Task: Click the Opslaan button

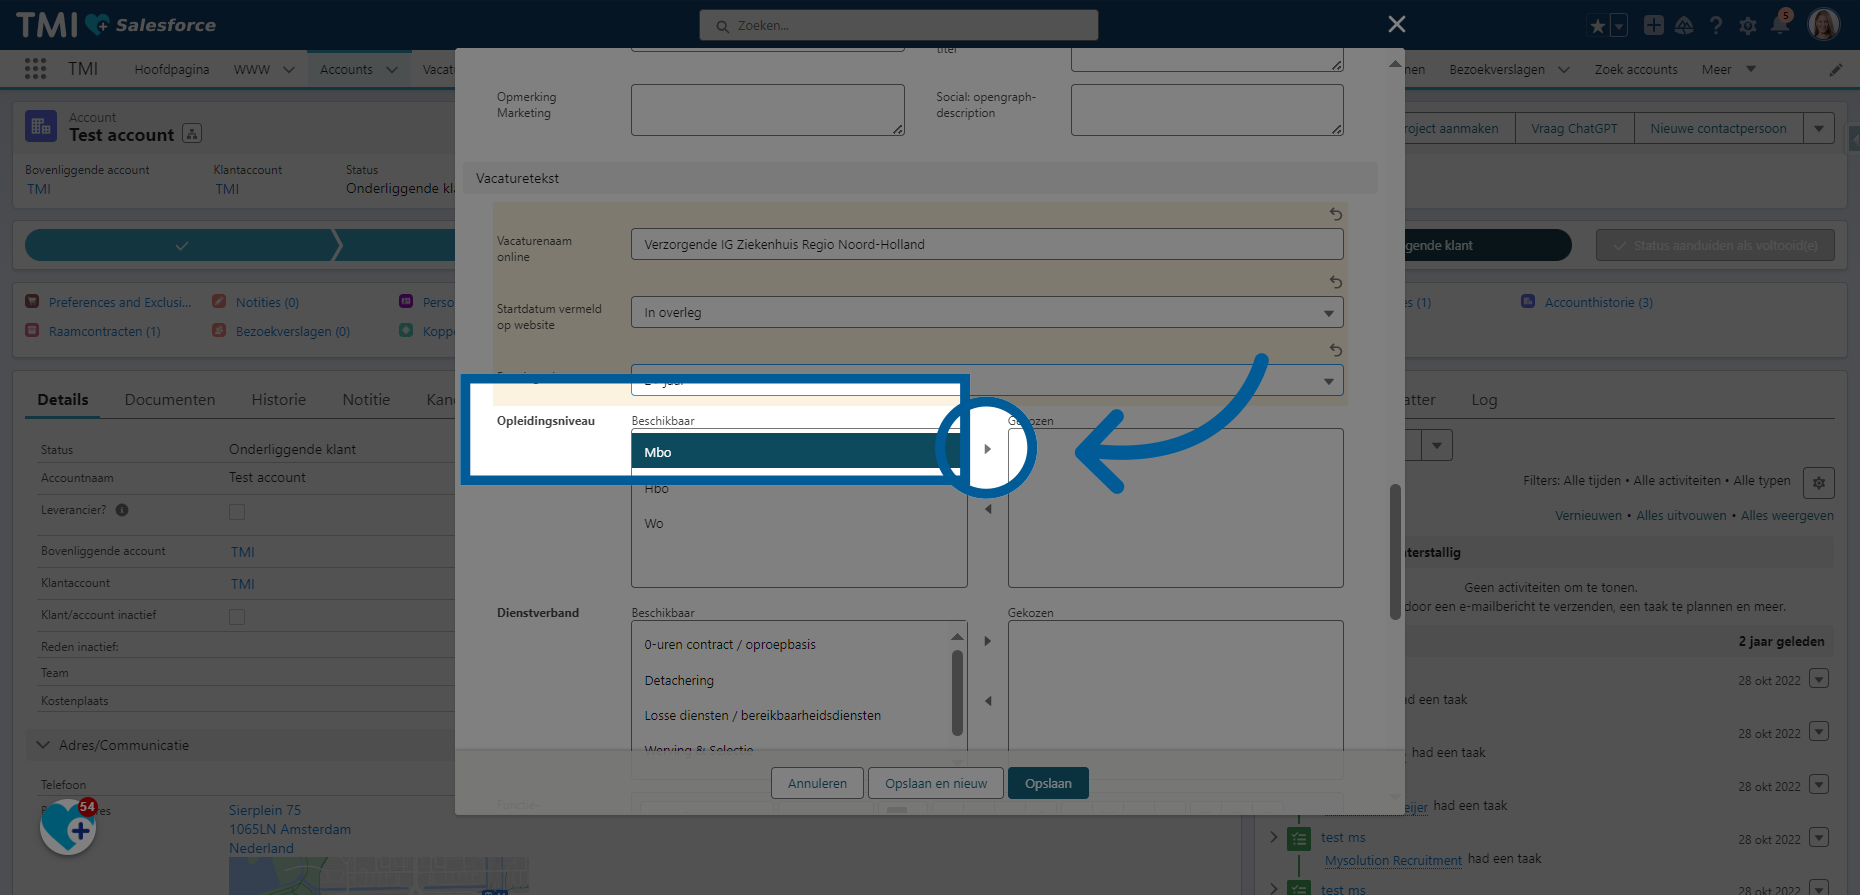Action: (1048, 783)
